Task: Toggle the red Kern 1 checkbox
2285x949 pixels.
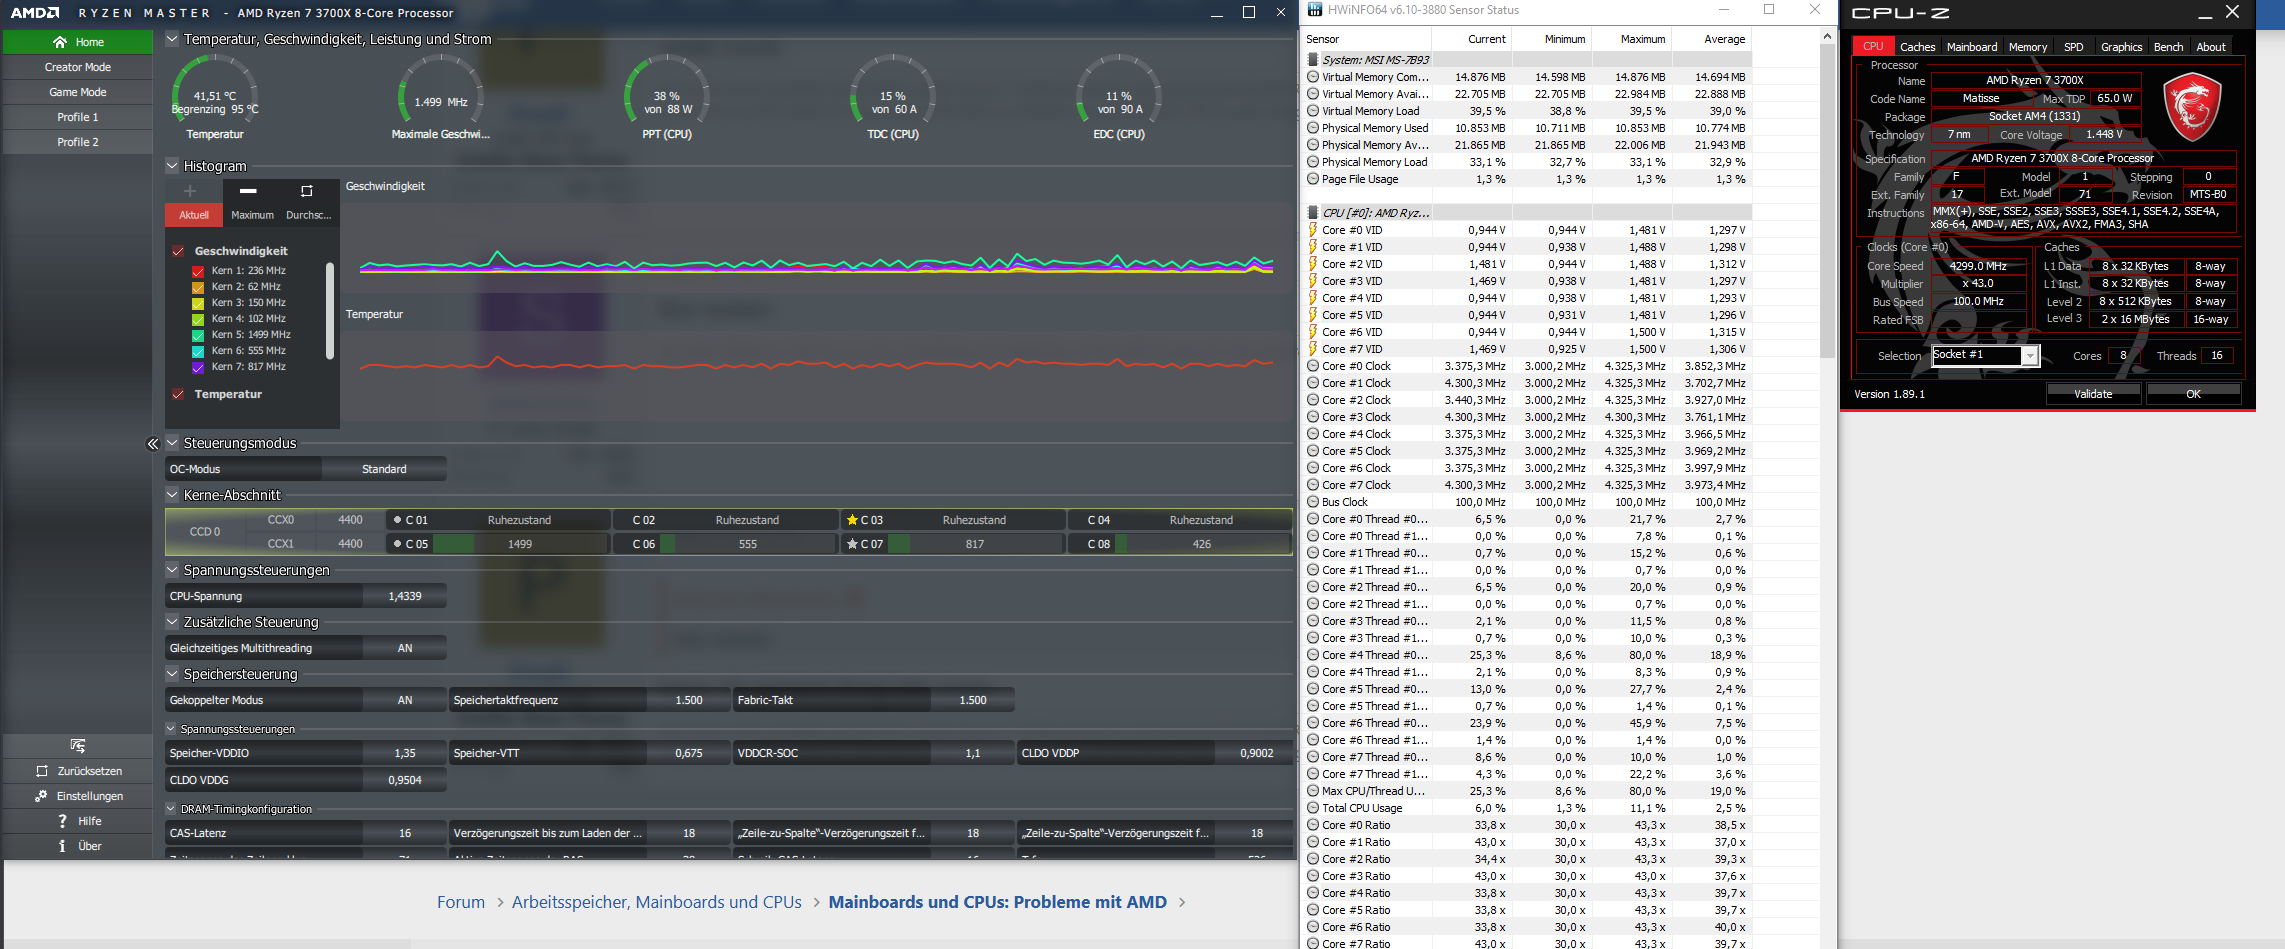Action: click(198, 271)
